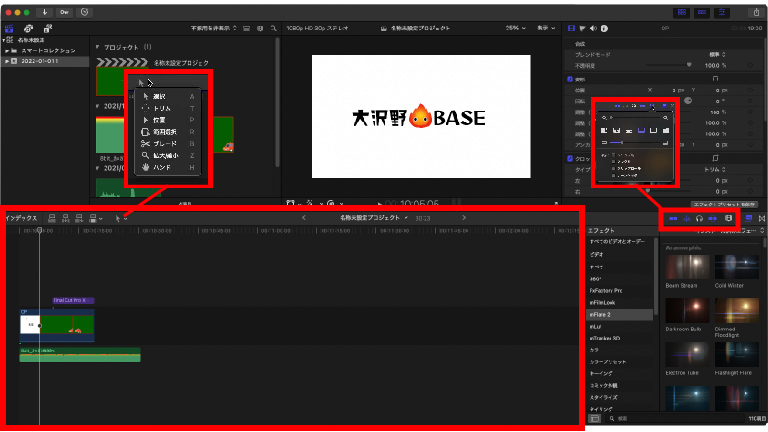
Task: Click the effects browser search field
Action: pyautogui.click(x=675, y=418)
